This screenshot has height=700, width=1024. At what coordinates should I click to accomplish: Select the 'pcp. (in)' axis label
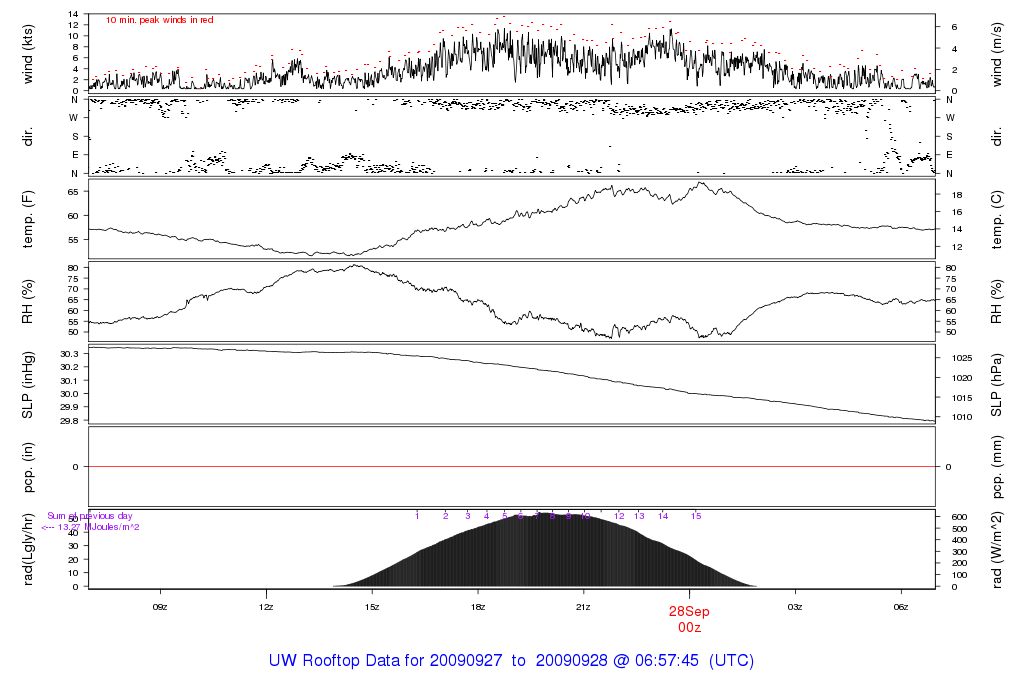point(28,466)
